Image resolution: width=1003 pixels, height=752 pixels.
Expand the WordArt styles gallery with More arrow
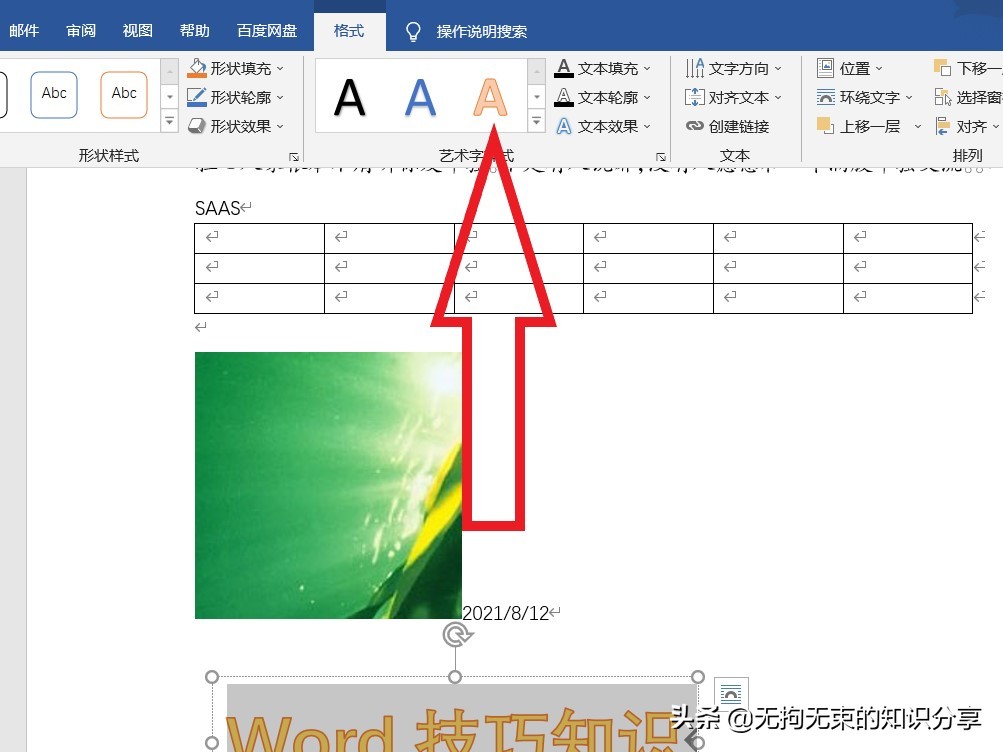point(536,120)
